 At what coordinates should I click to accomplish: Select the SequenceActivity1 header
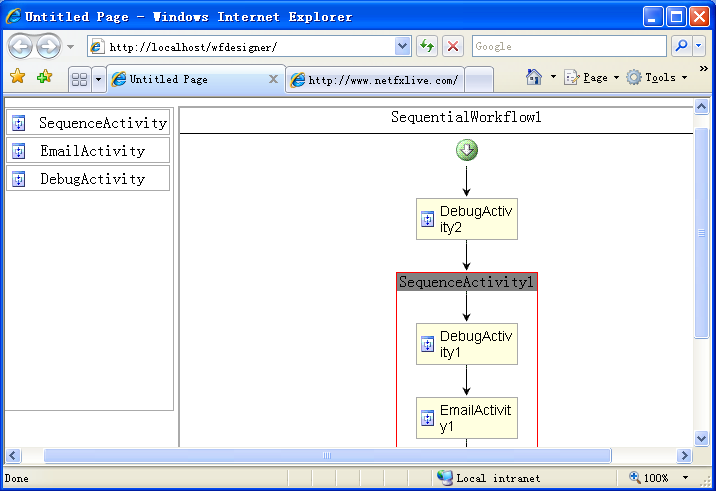467,282
